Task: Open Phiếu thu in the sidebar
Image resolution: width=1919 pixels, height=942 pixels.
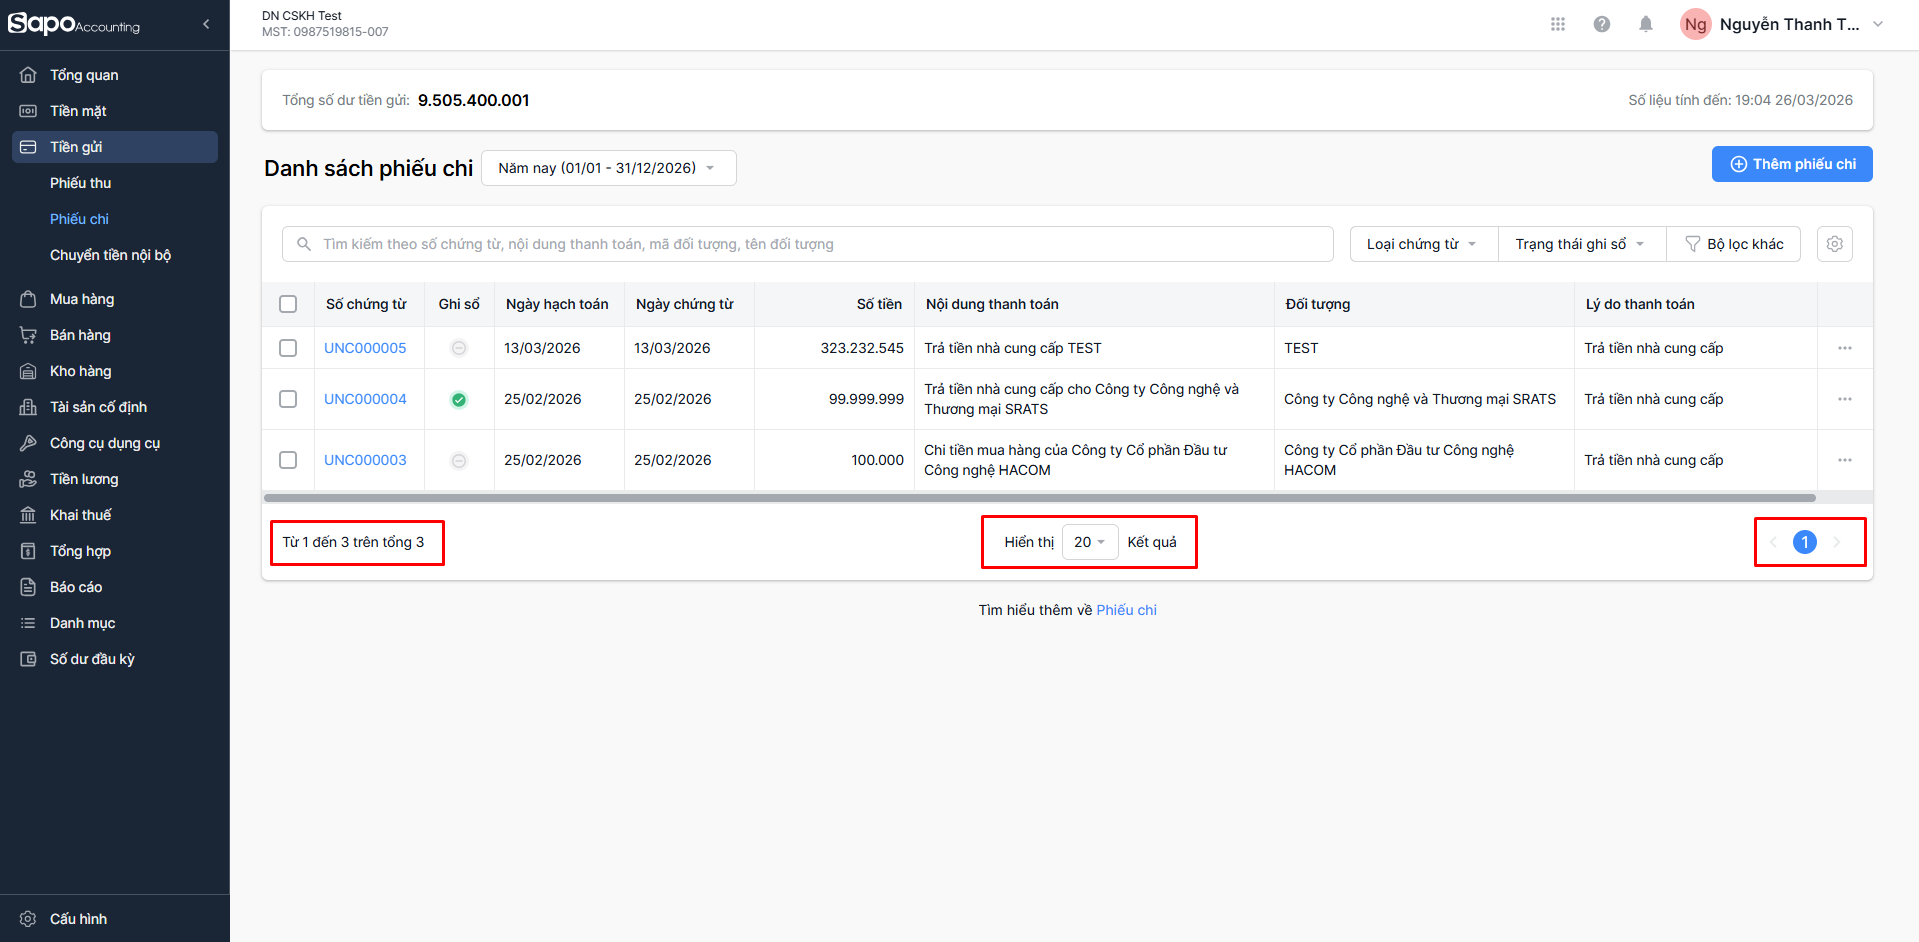Action: (81, 183)
